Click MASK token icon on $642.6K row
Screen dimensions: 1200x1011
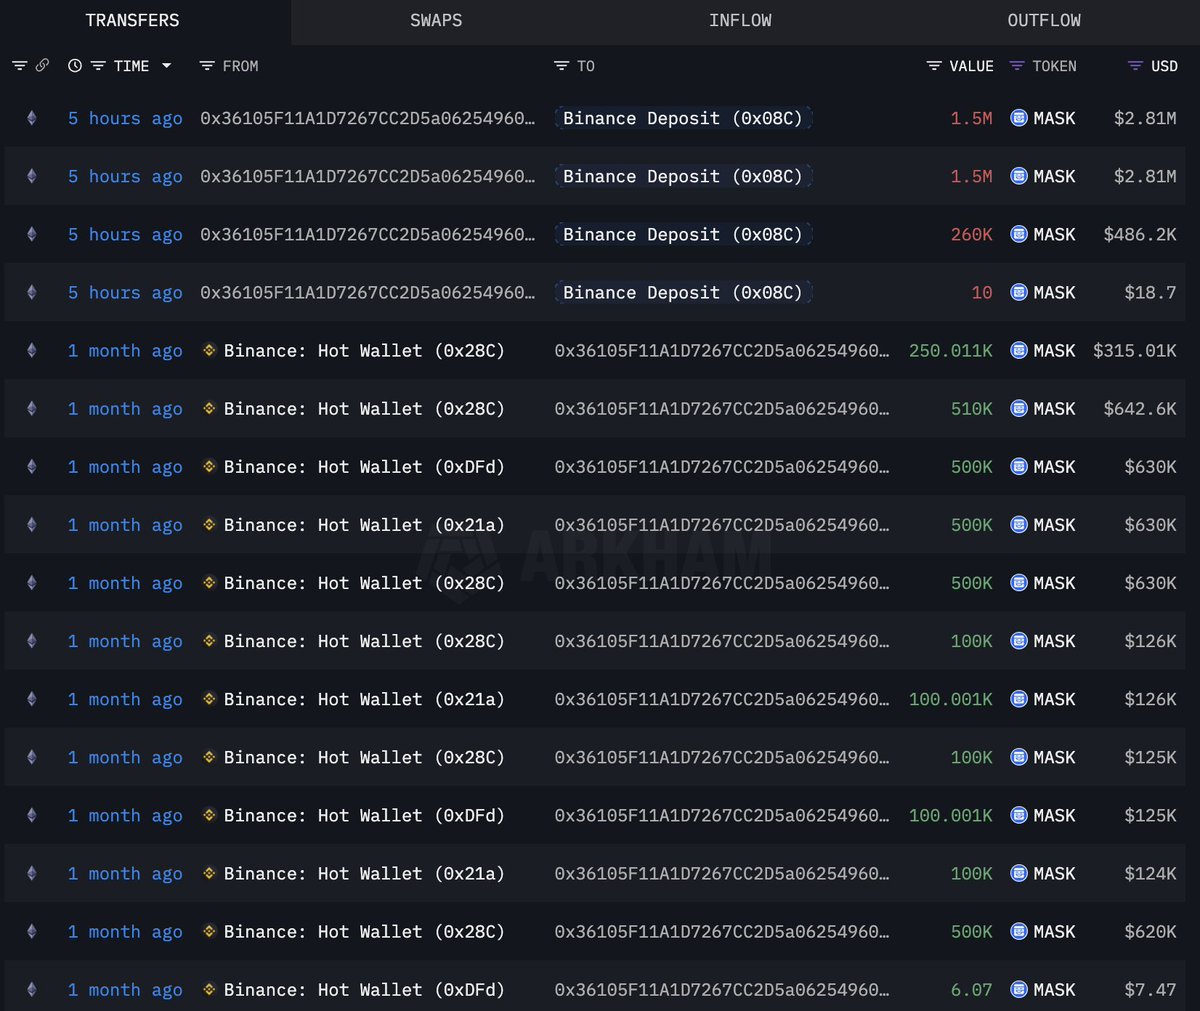coord(1019,408)
